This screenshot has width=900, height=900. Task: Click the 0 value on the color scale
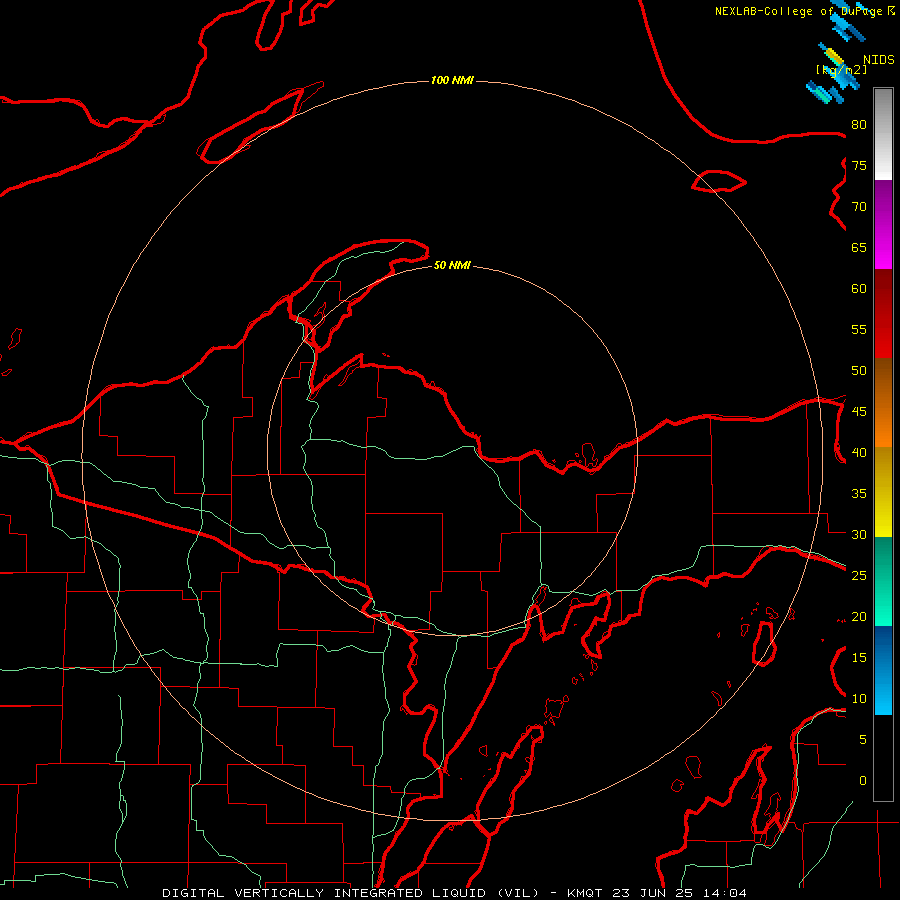(x=863, y=781)
